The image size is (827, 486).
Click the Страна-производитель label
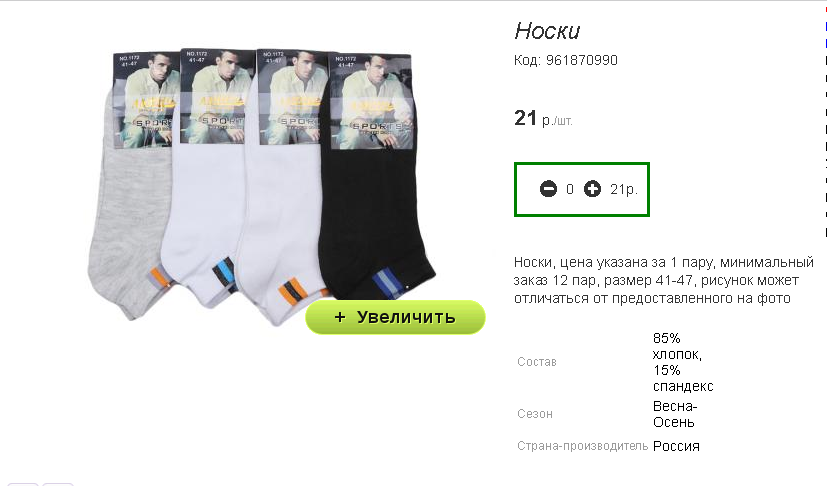(582, 446)
